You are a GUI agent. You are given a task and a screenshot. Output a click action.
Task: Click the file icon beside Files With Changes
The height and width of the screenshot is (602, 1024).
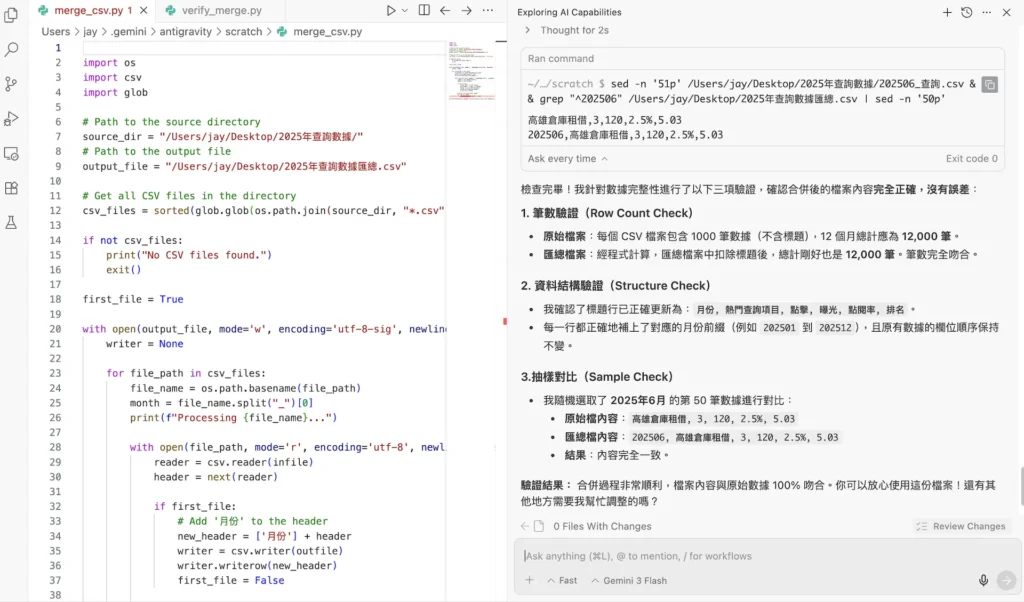click(539, 526)
